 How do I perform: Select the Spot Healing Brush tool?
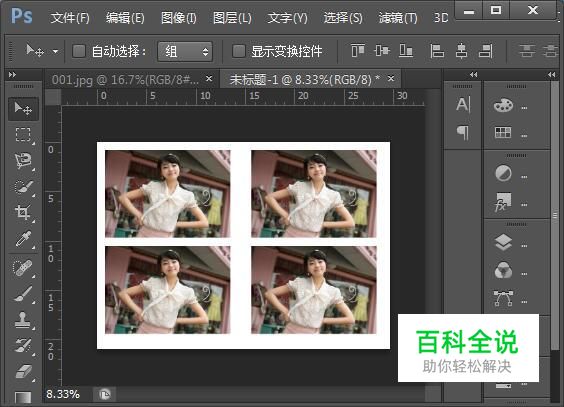pos(23,267)
